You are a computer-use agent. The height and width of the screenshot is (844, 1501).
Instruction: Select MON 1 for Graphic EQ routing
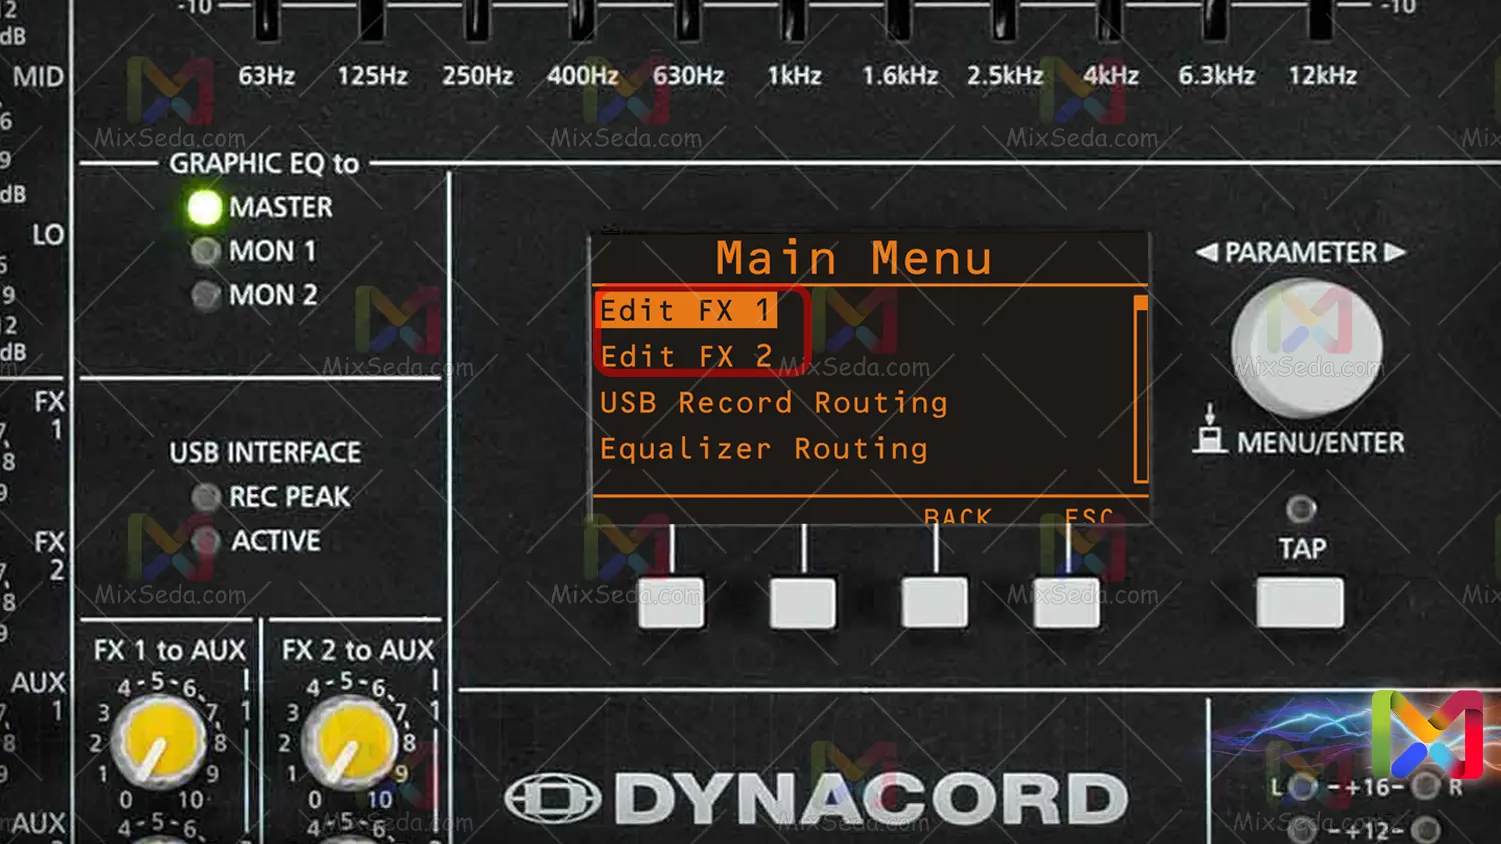click(205, 251)
